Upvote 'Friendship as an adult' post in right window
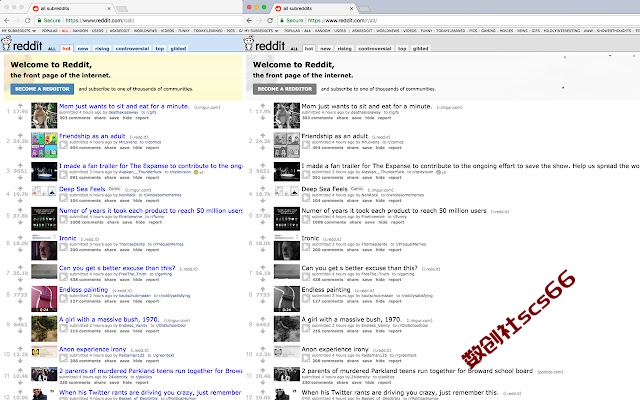Screen dimensions: 640x400 point(262,135)
